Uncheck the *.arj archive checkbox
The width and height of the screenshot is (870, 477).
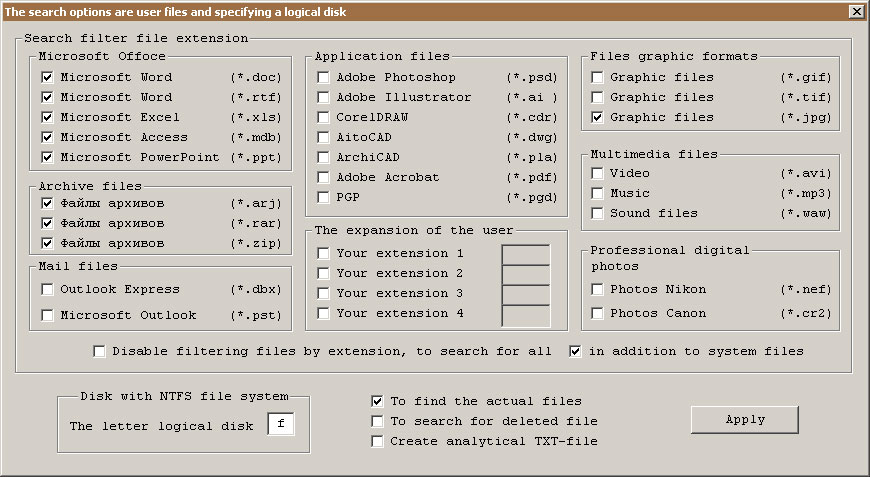click(x=47, y=203)
